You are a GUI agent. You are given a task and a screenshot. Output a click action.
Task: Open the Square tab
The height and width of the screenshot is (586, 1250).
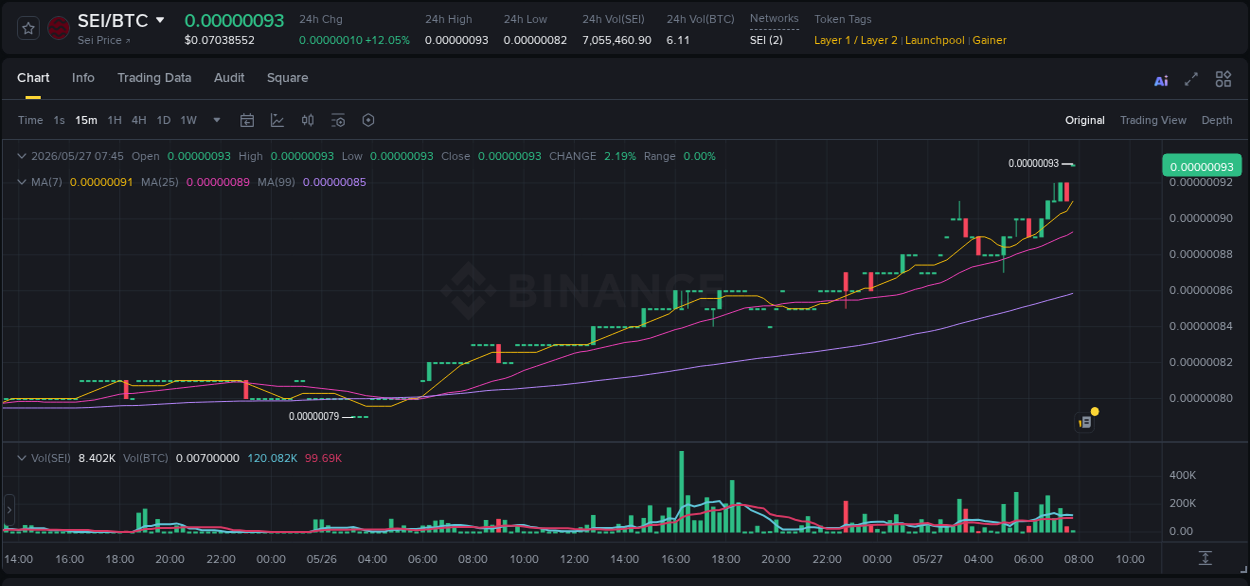click(x=287, y=78)
